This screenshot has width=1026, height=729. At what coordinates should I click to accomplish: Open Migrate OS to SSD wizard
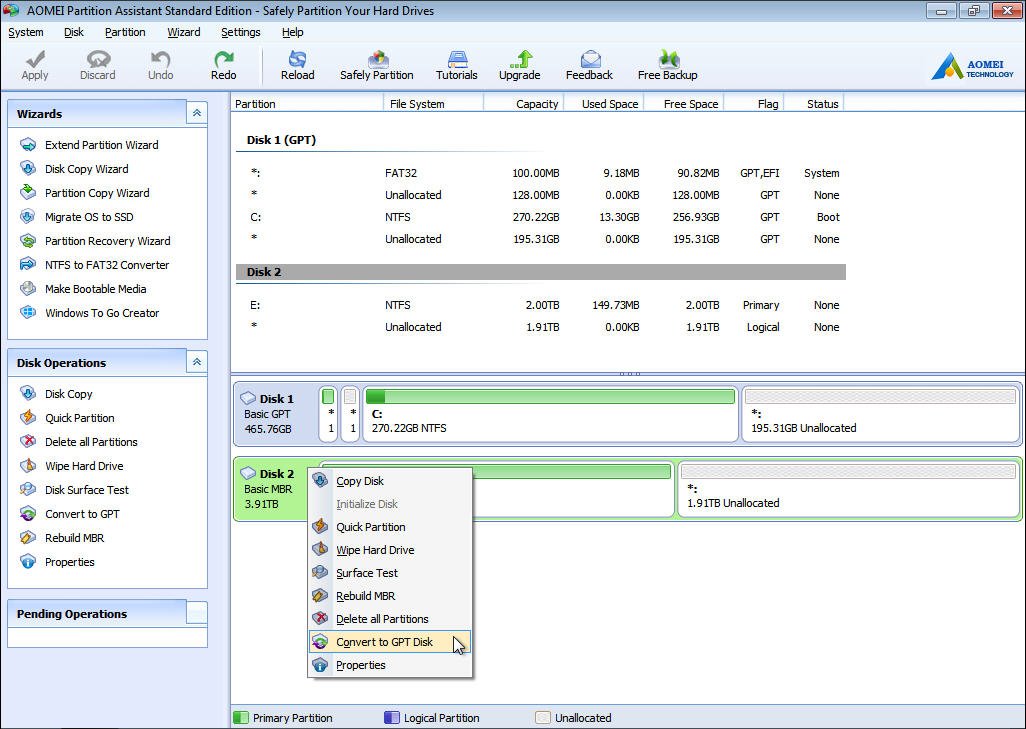pyautogui.click(x=88, y=217)
